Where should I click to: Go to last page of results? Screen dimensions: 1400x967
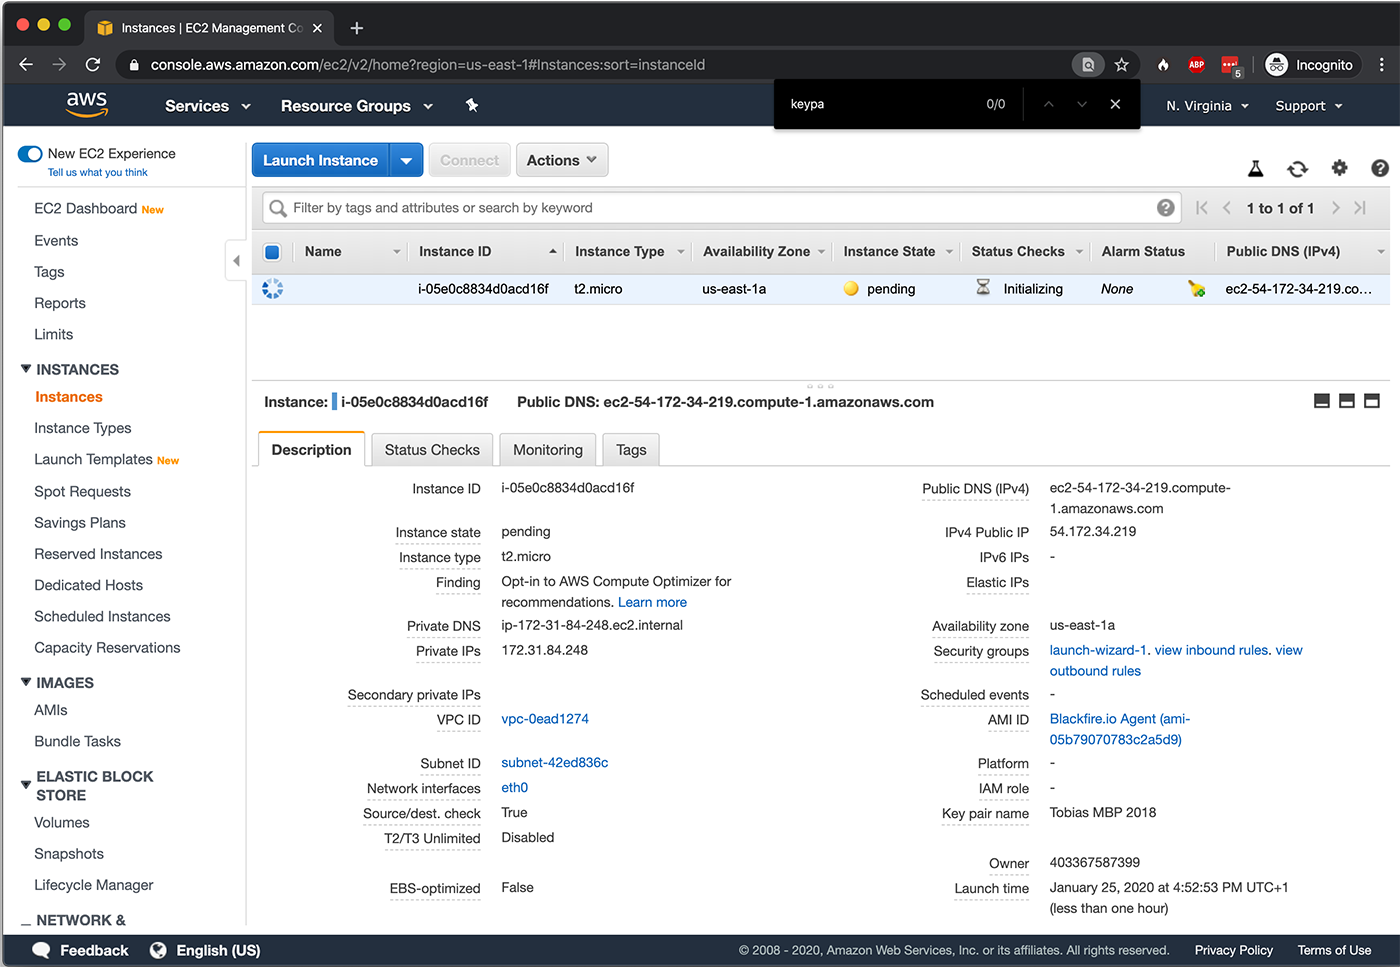[x=1360, y=208]
